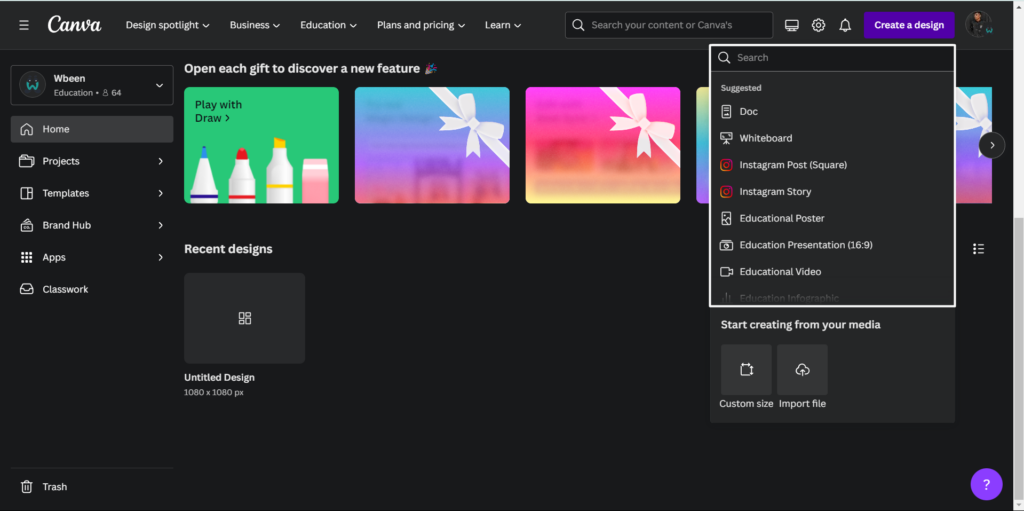Click the Brand Hub briefcase icon
This screenshot has height=511, width=1024.
pyautogui.click(x=27, y=225)
